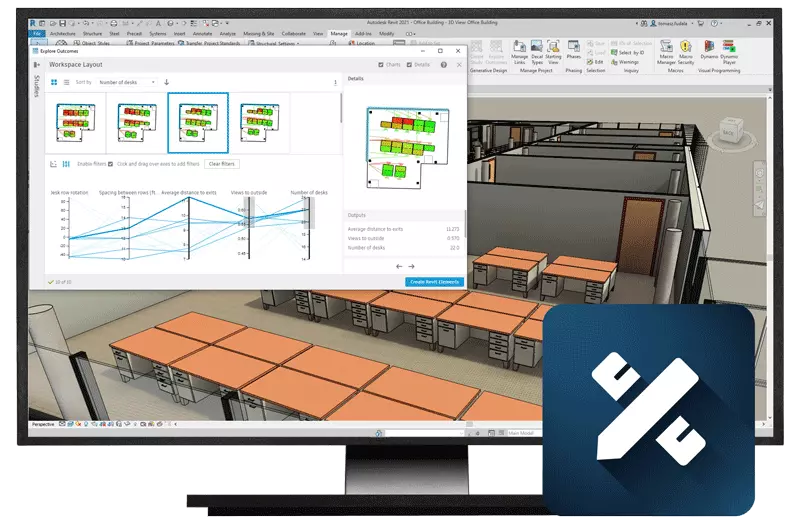Viewport: 800px width, 530px height.
Task: Select scatter plot chart type icon
Action: (x=54, y=164)
